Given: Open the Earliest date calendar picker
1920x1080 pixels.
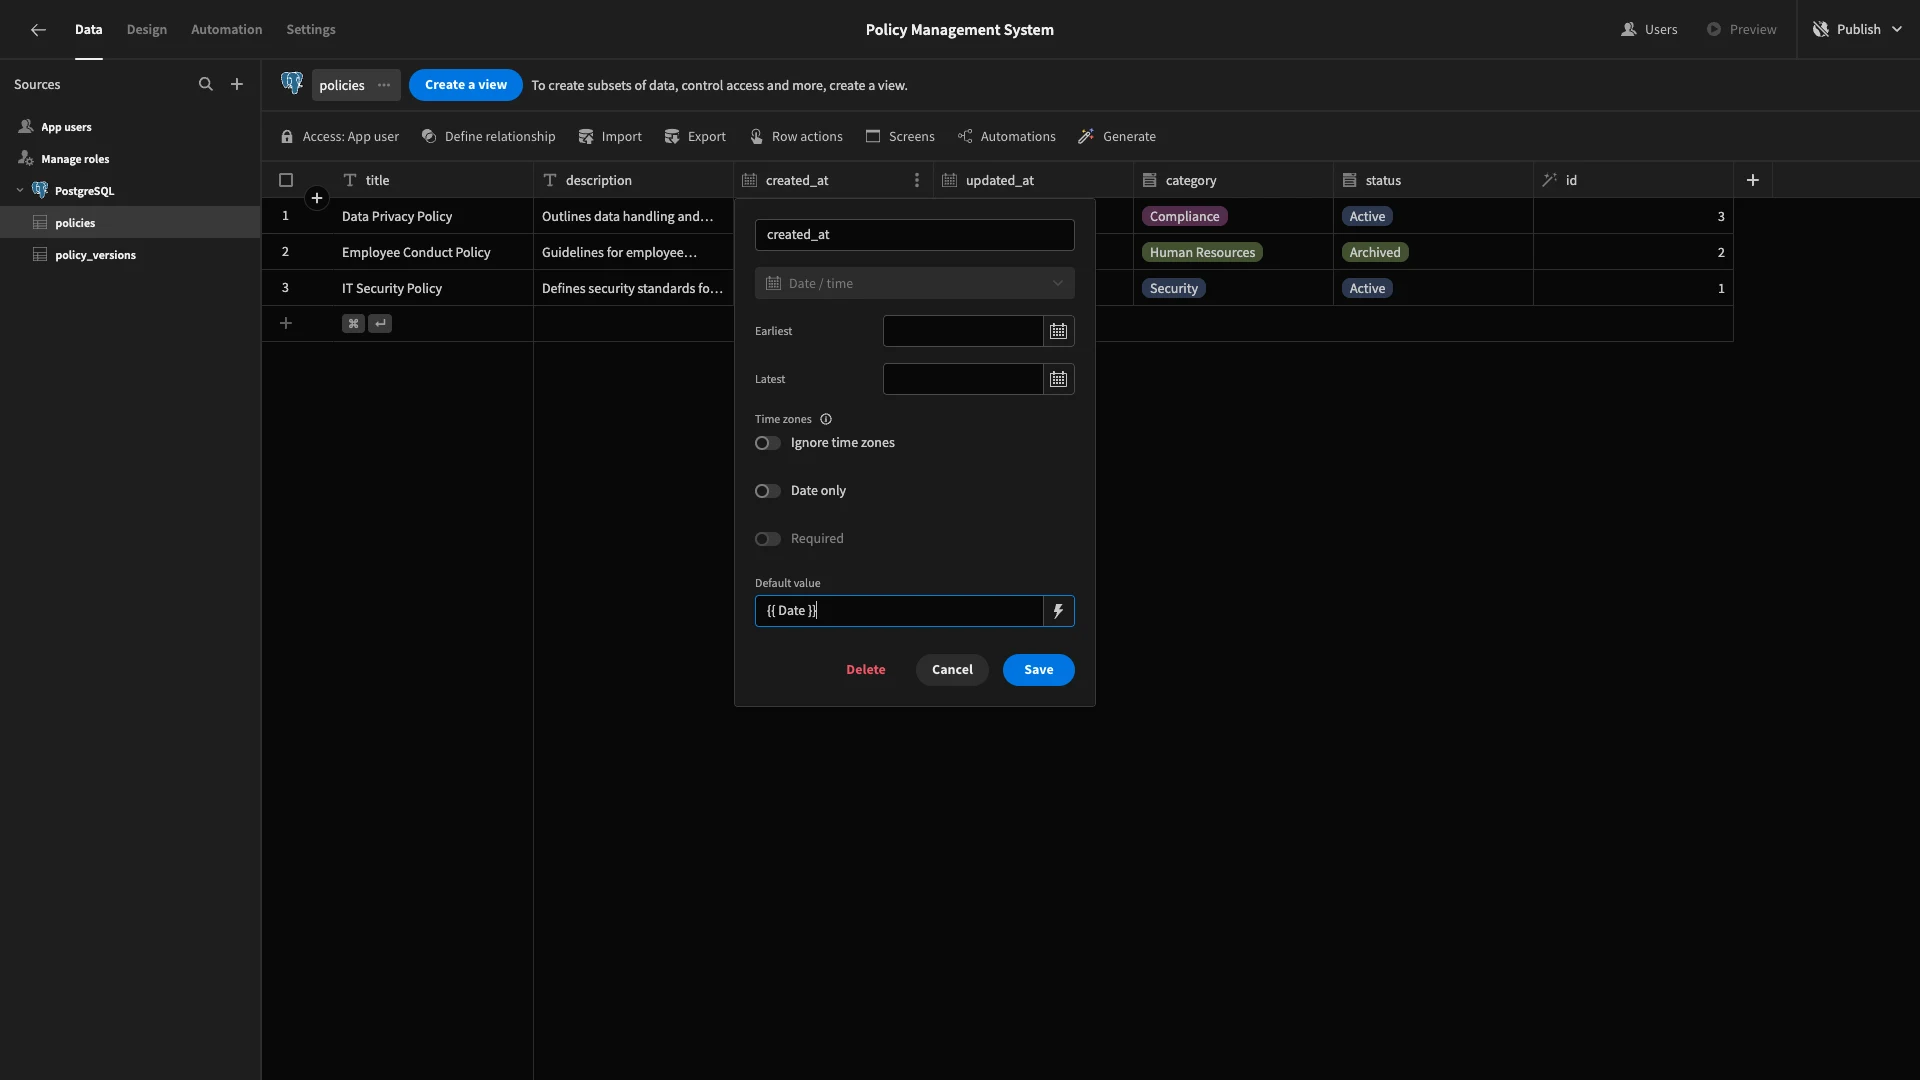Looking at the screenshot, I should coord(1058,331).
